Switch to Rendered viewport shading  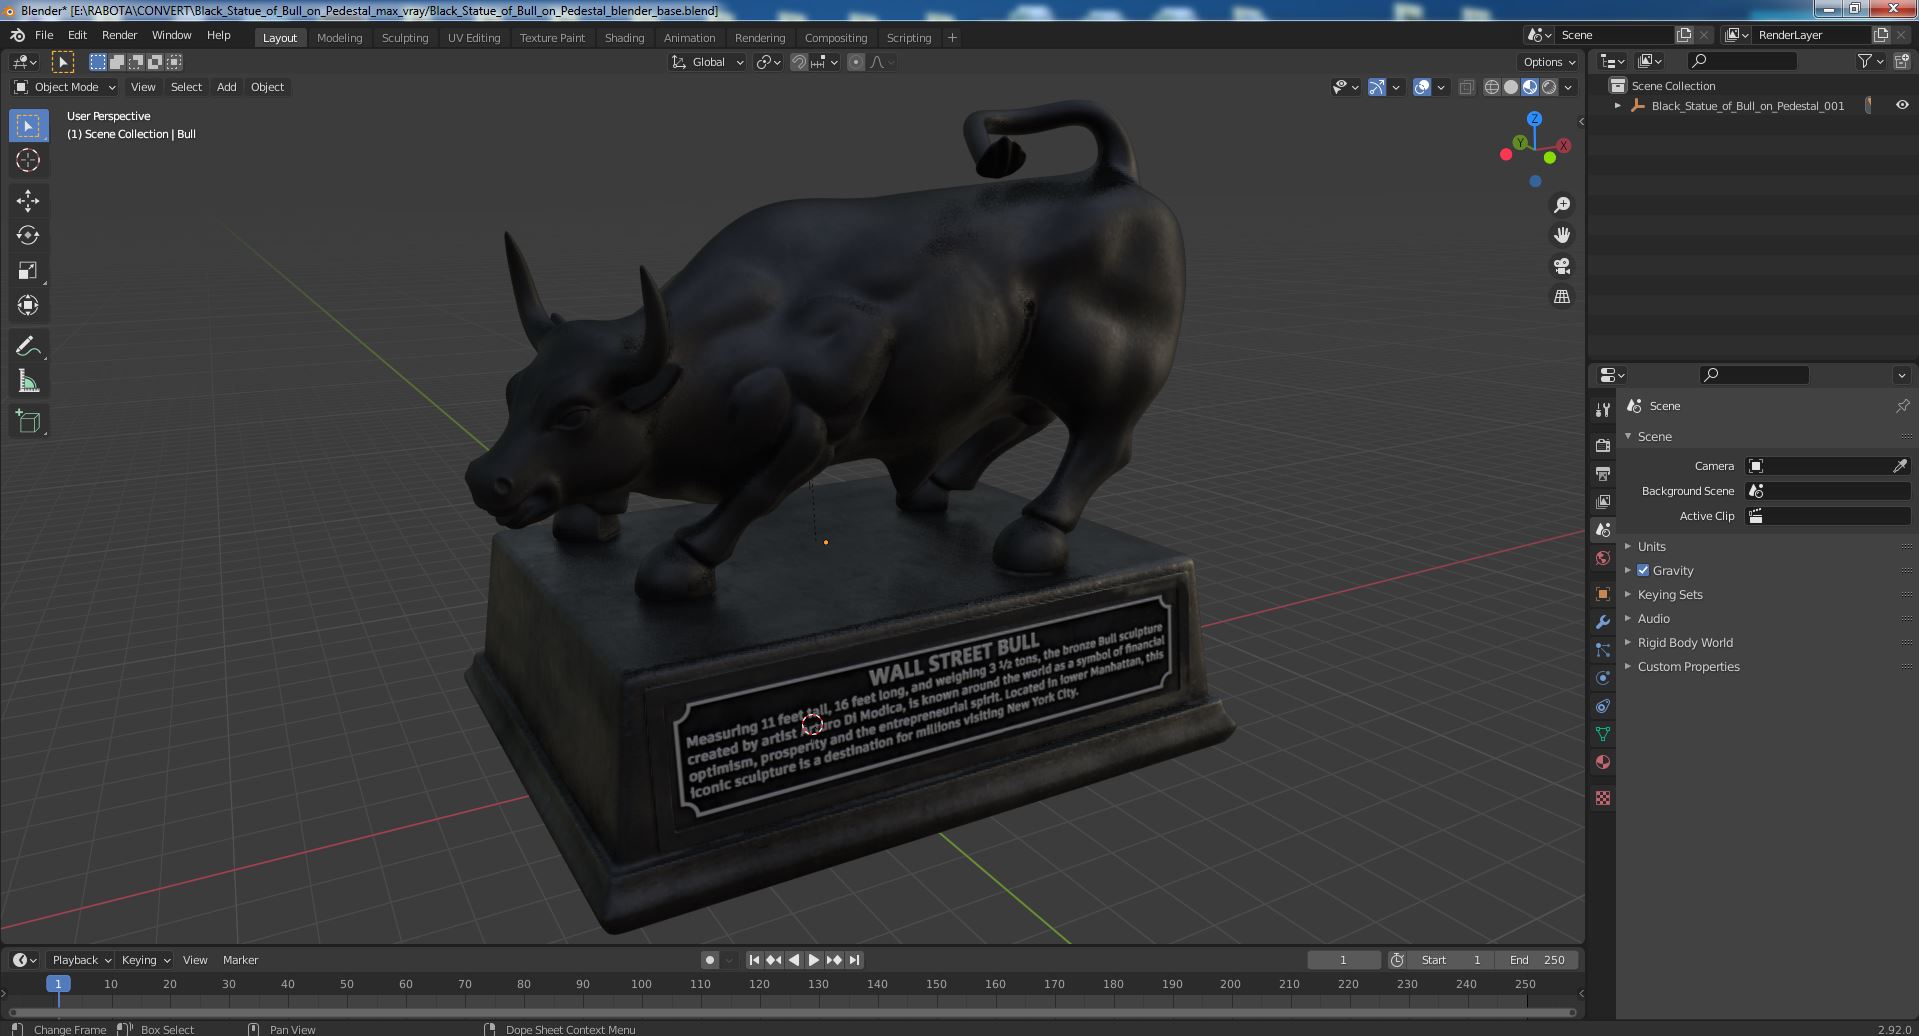[x=1549, y=88]
